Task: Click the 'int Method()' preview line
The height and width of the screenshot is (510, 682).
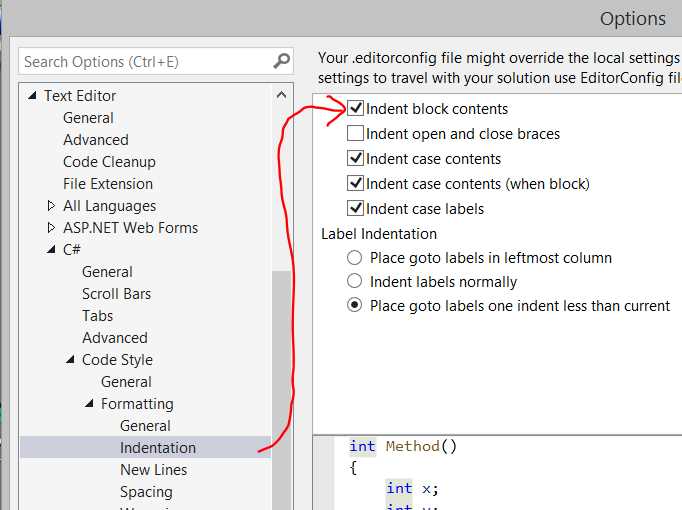Action: [x=403, y=446]
